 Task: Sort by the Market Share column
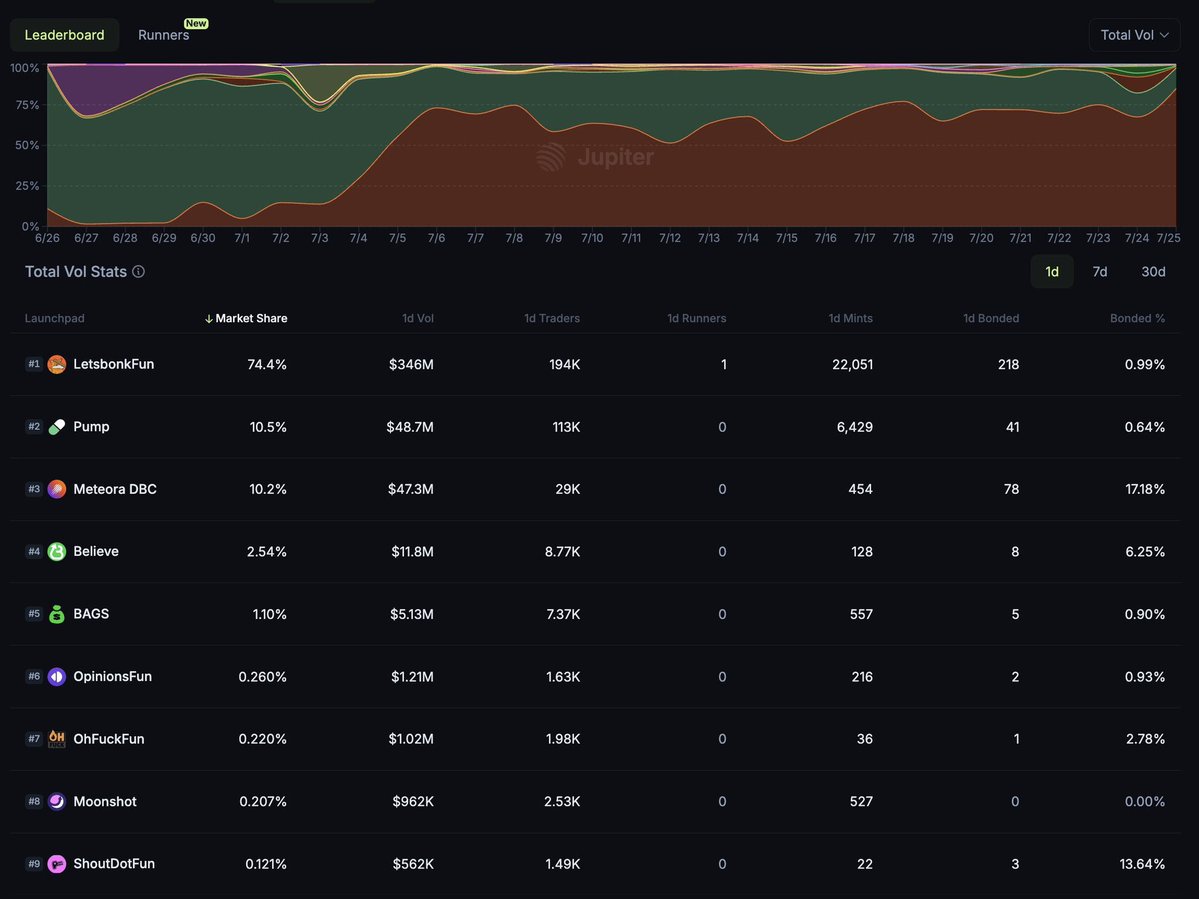[x=251, y=319]
